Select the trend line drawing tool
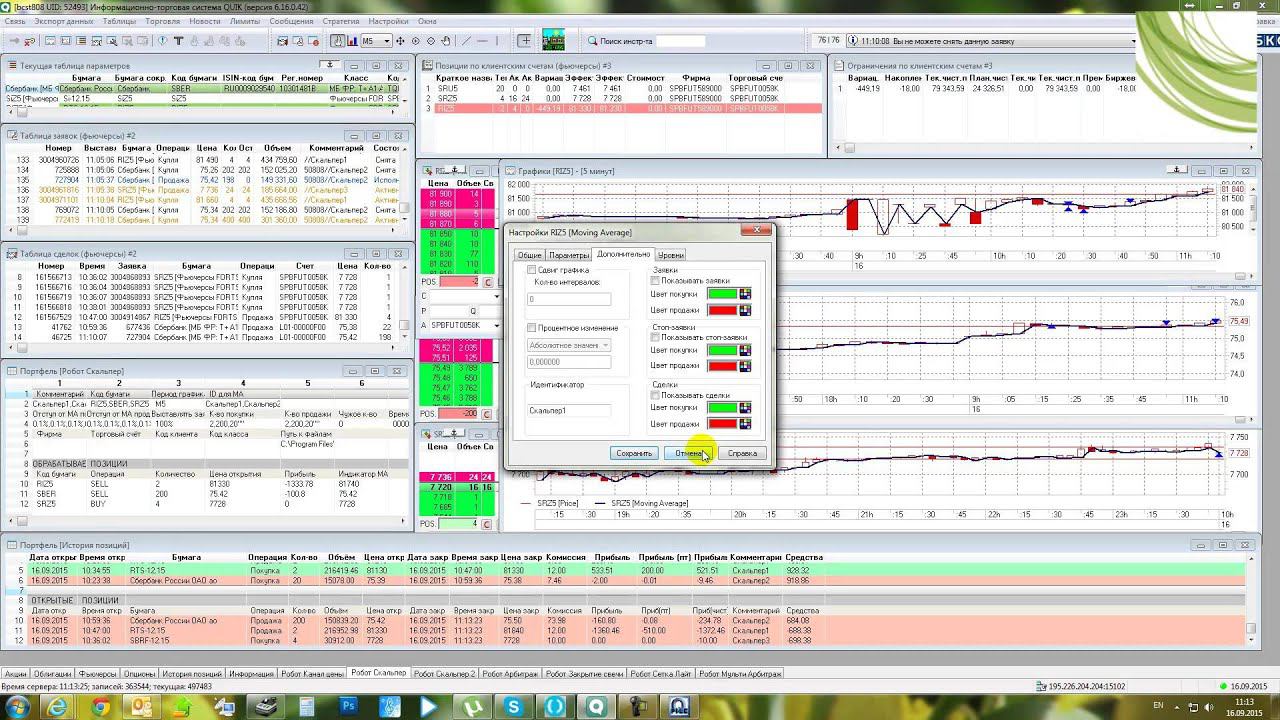This screenshot has height=720, width=1280. (466, 41)
